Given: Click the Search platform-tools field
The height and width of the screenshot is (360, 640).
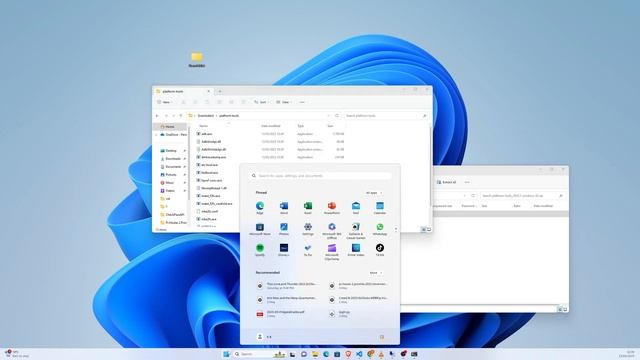Looking at the screenshot, I should (x=386, y=116).
